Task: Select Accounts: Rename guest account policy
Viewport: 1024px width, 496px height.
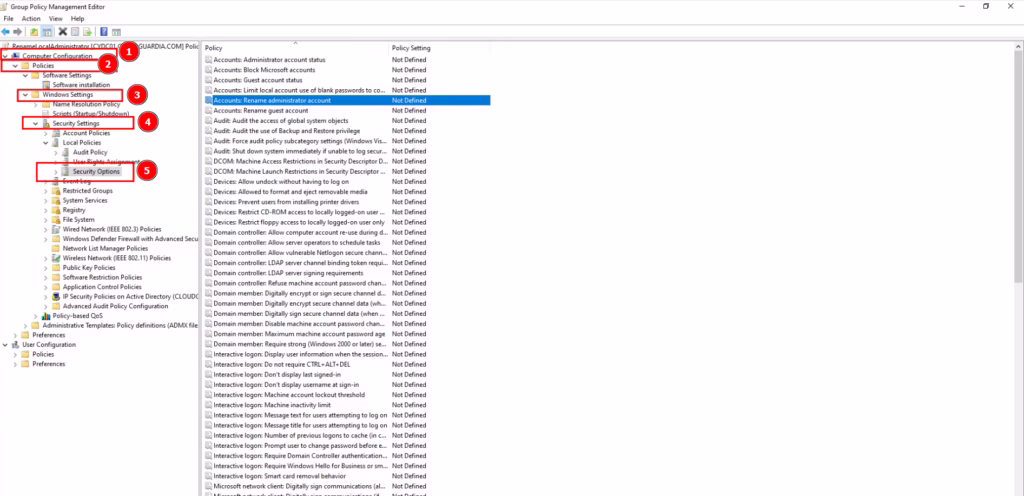Action: tap(262, 110)
